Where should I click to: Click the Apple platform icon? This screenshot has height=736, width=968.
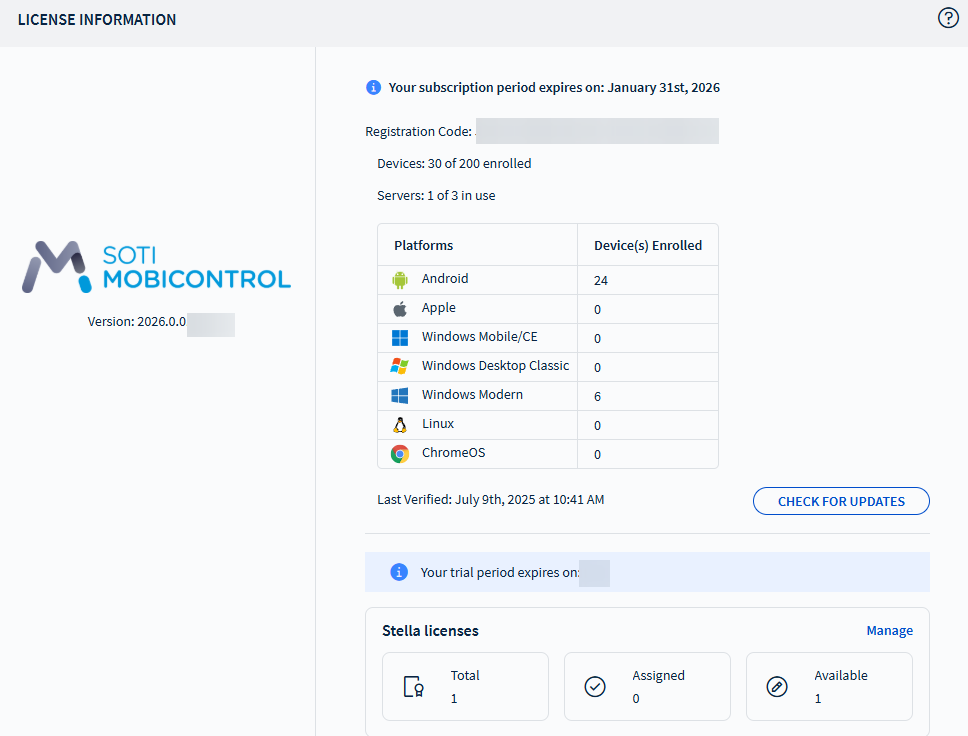tap(400, 309)
